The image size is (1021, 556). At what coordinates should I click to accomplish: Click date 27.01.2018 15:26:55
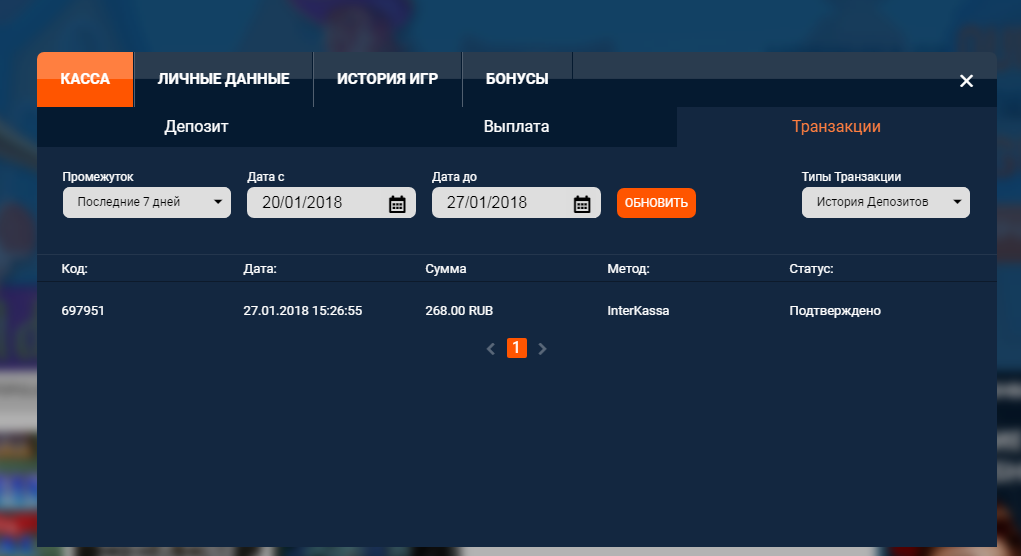click(303, 311)
